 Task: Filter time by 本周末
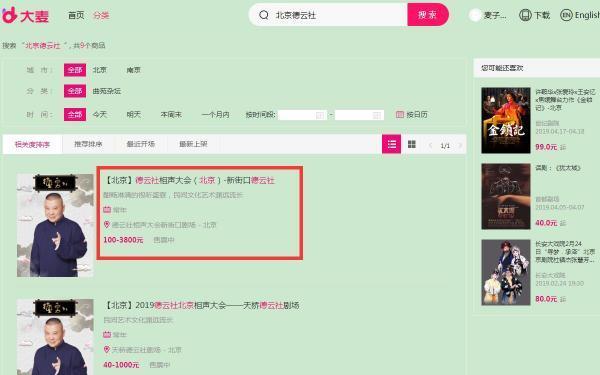click(x=171, y=114)
